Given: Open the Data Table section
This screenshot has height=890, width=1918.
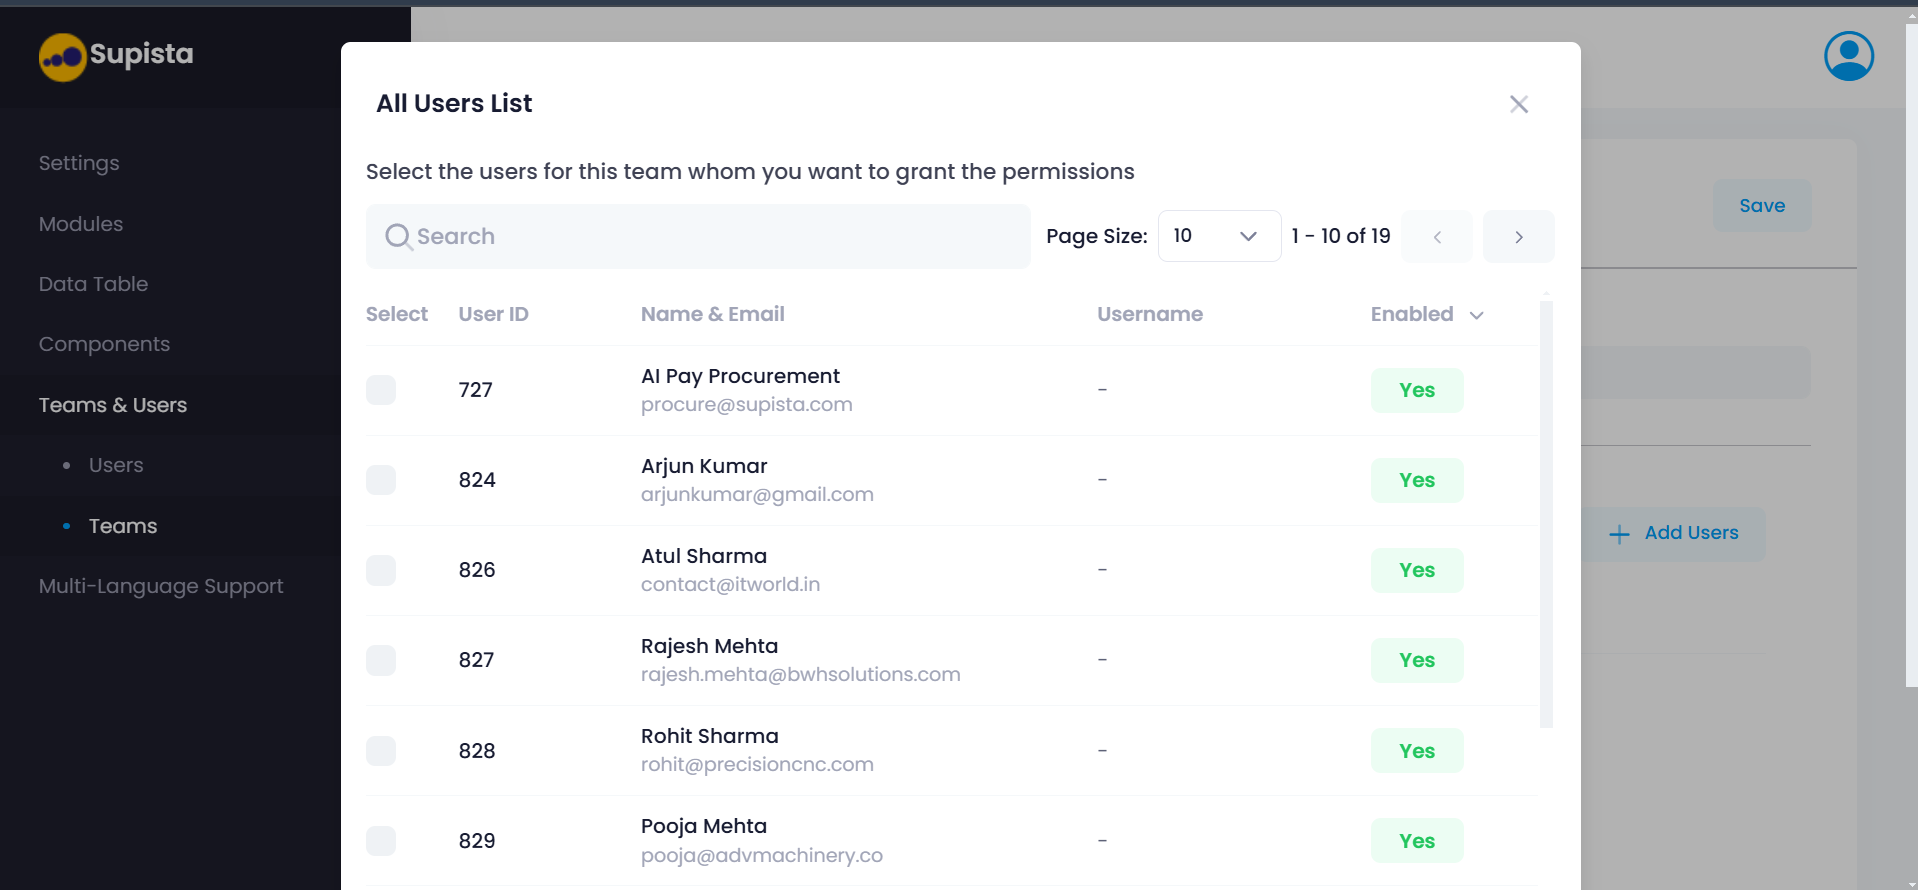Looking at the screenshot, I should pyautogui.click(x=92, y=284).
